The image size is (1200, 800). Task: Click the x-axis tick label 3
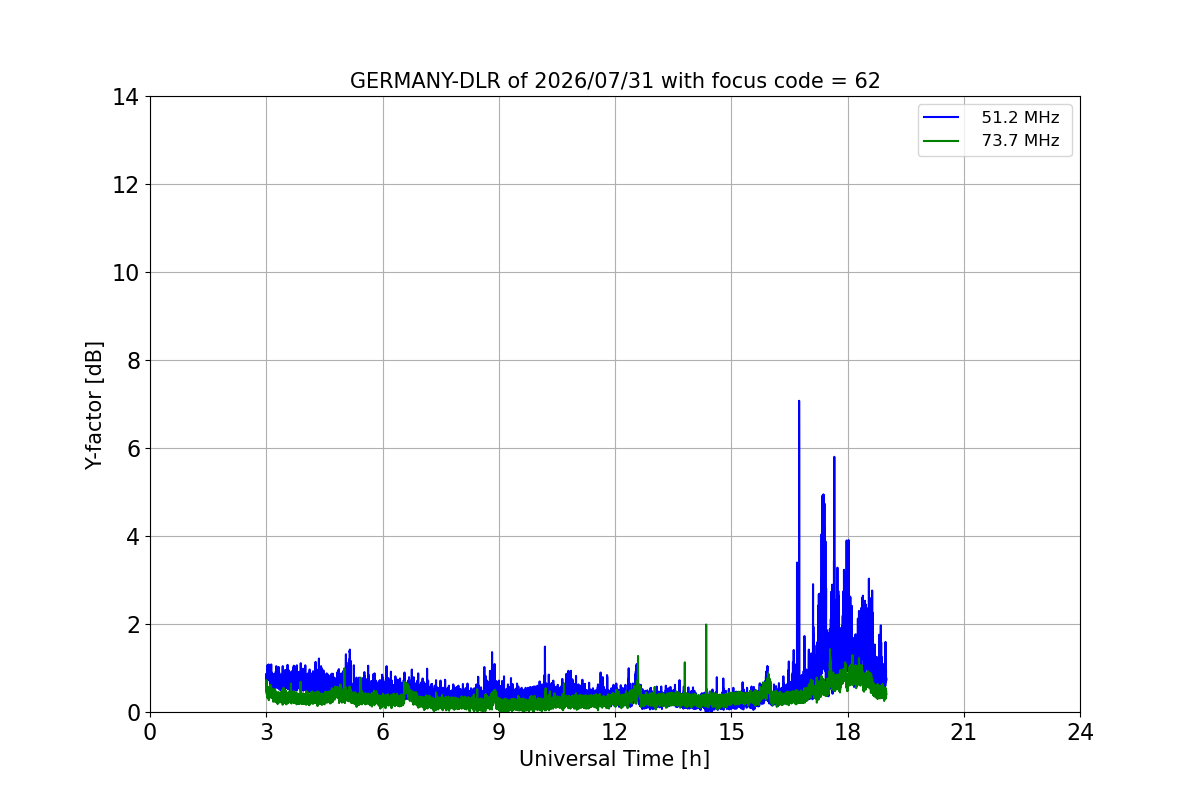pos(267,732)
